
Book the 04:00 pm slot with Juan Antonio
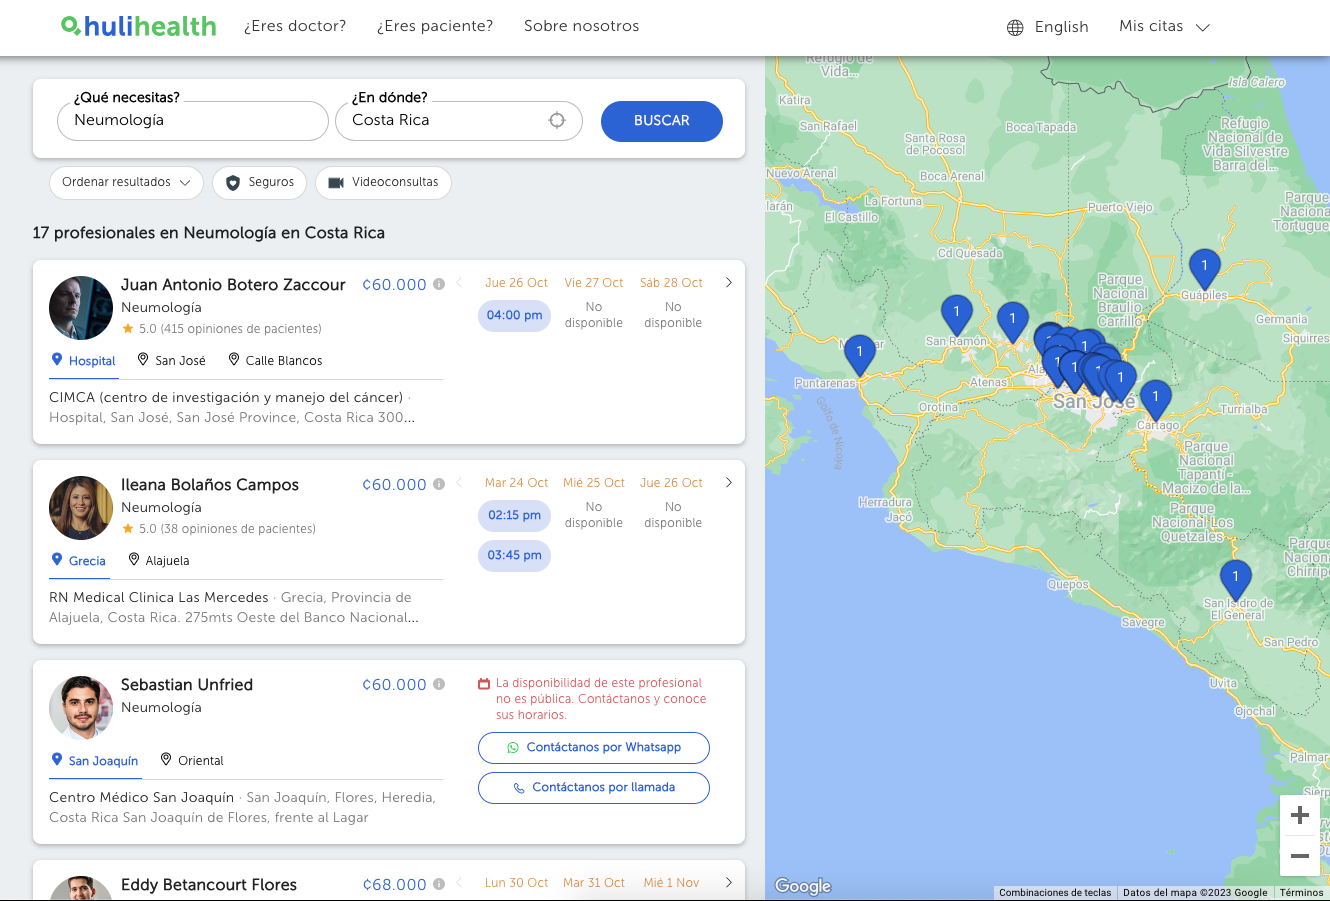[x=514, y=315]
